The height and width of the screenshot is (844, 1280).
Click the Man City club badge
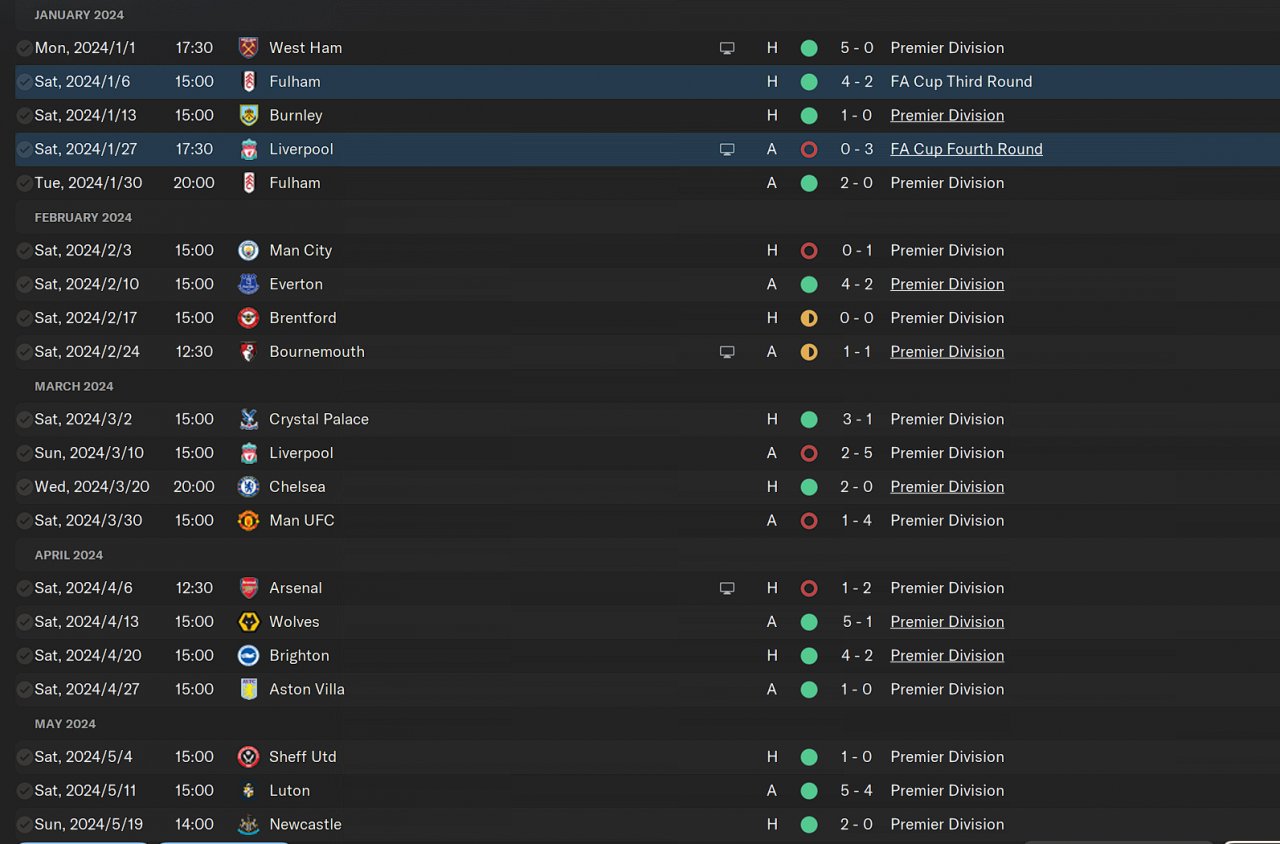coord(248,250)
